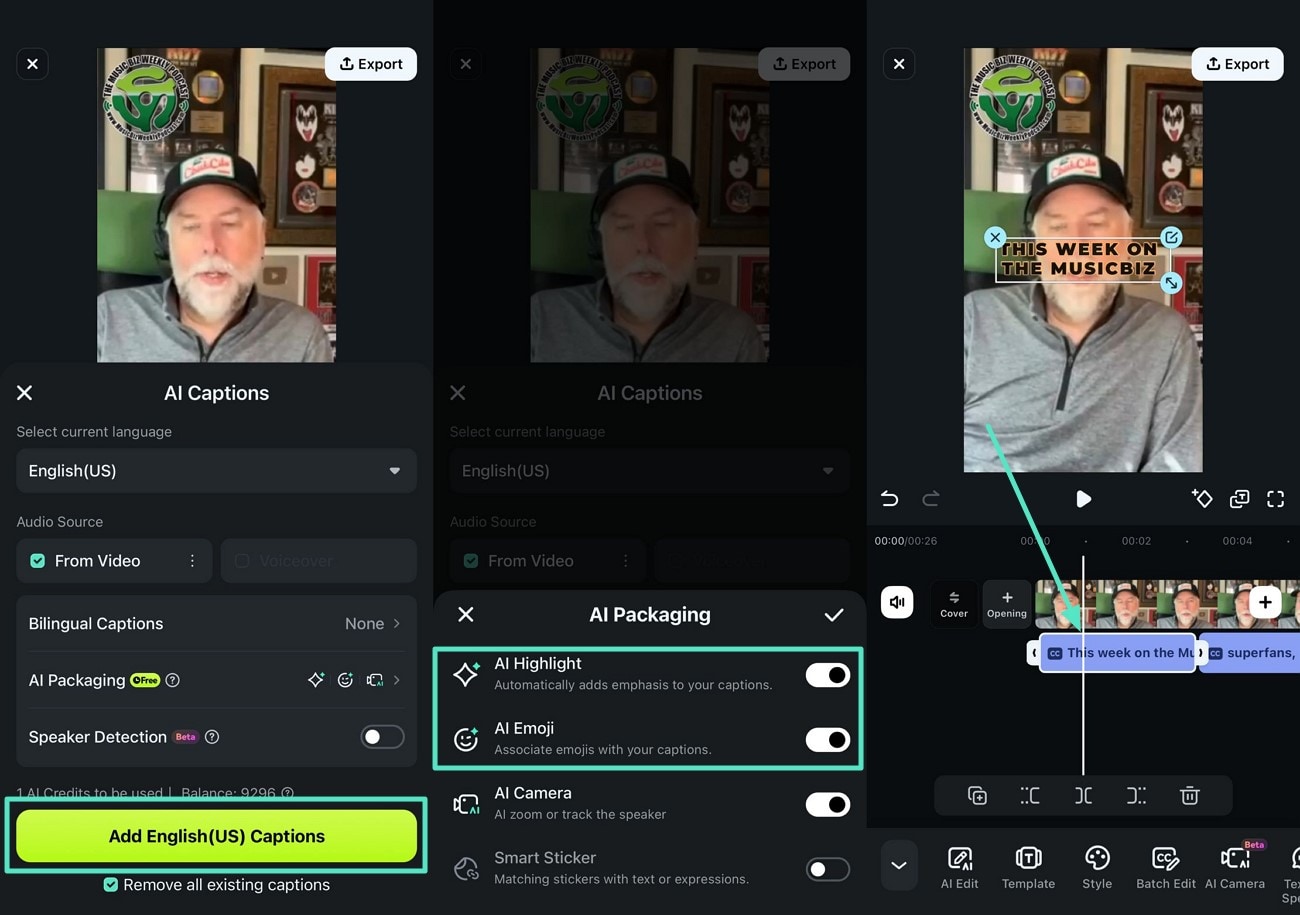1300x915 pixels.
Task: Tap the Add English(US) Captions button
Action: click(x=216, y=836)
